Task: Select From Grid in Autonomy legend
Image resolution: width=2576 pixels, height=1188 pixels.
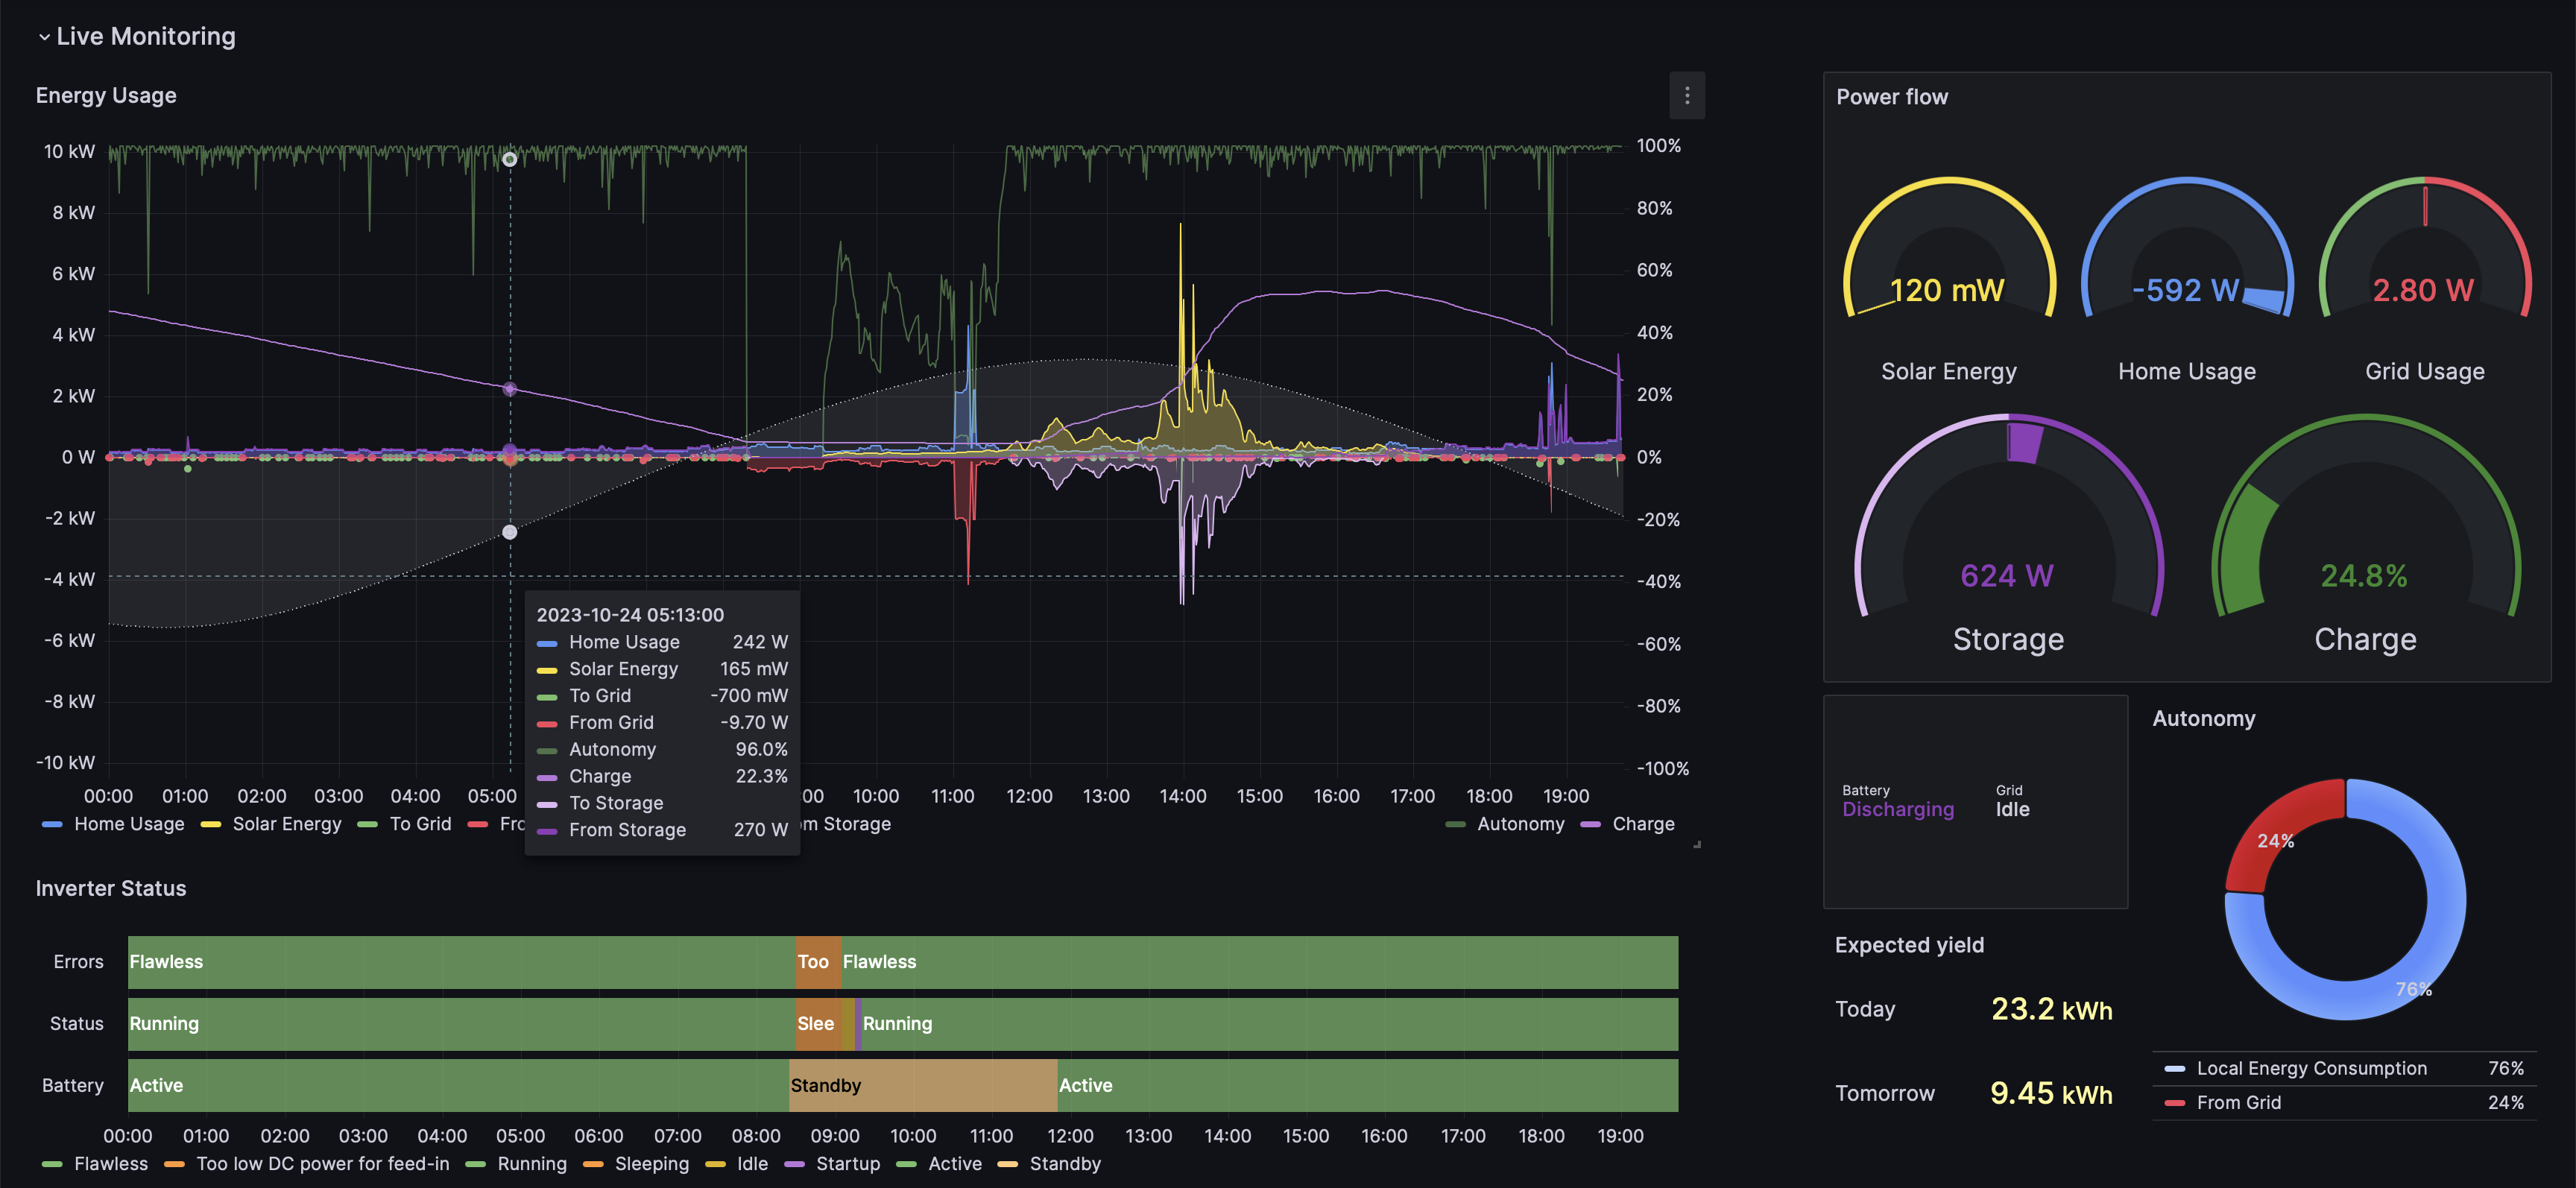Action: coord(2238,1102)
